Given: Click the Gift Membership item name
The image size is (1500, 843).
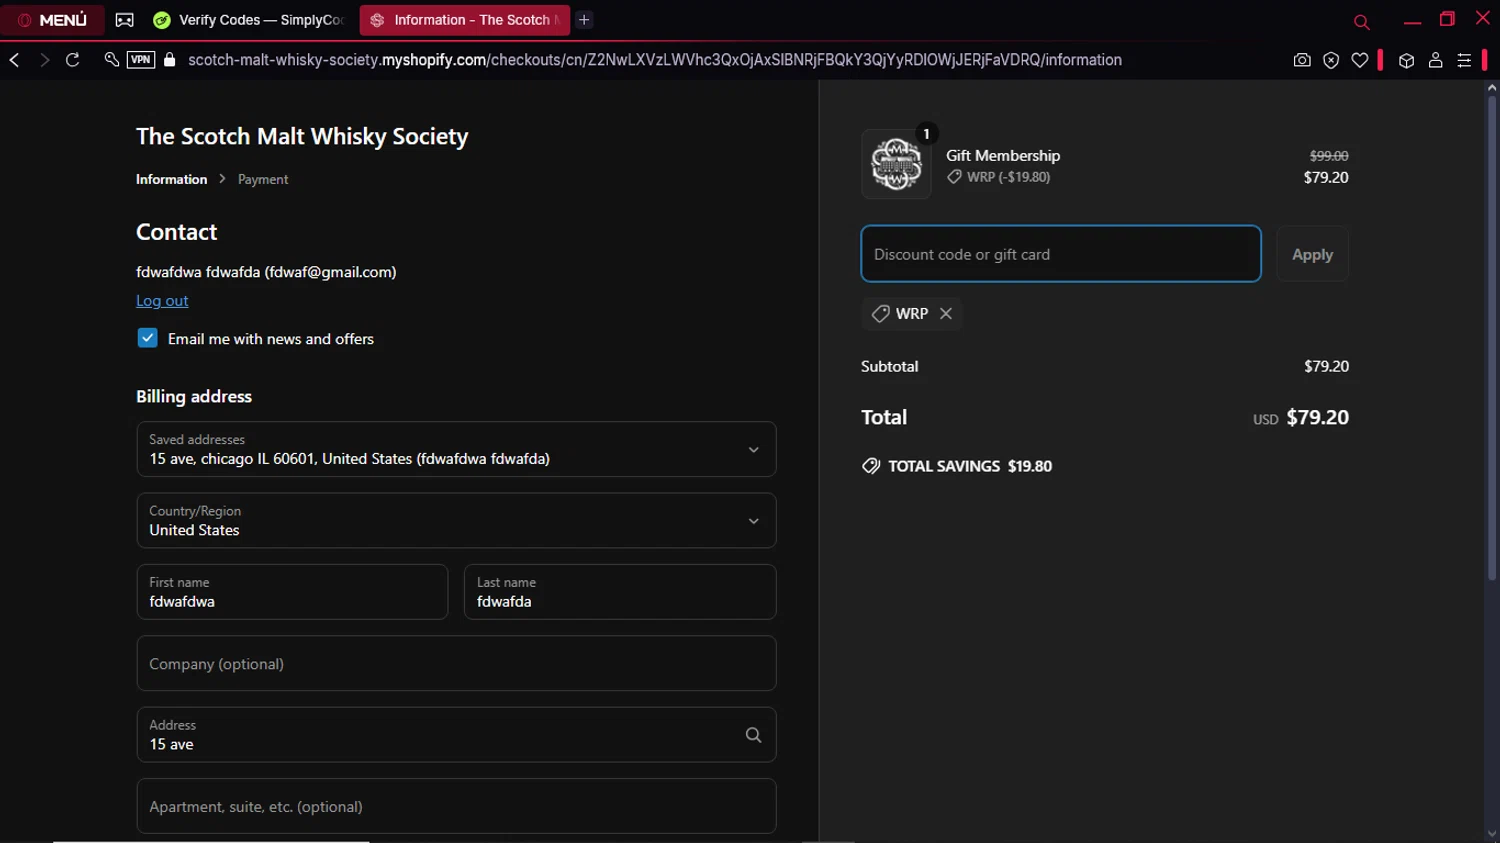Looking at the screenshot, I should 1003,155.
